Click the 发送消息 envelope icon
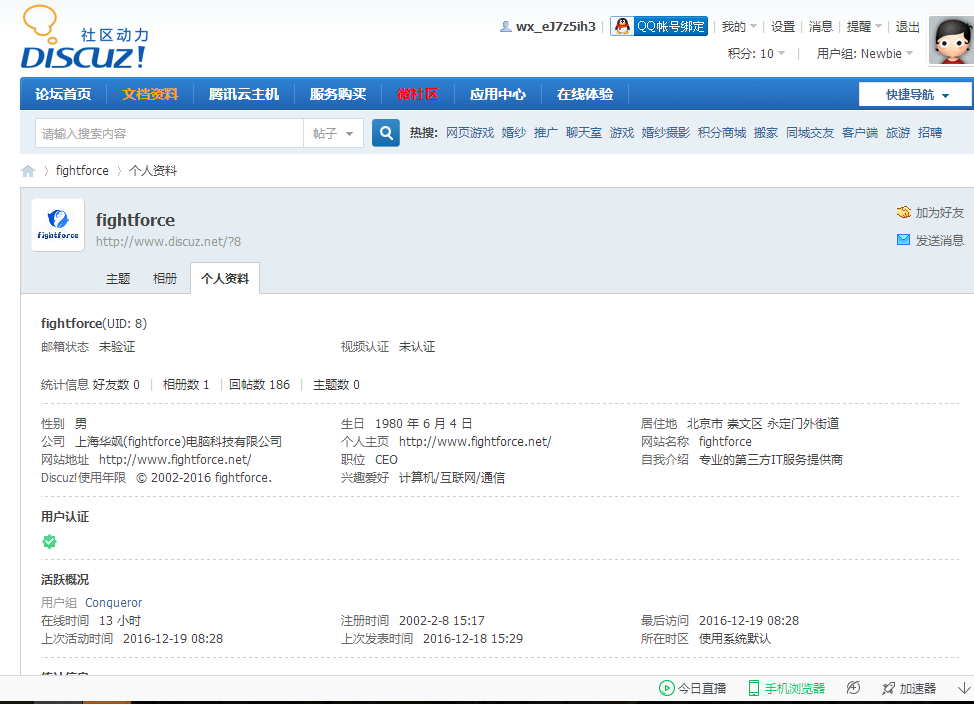 903,240
